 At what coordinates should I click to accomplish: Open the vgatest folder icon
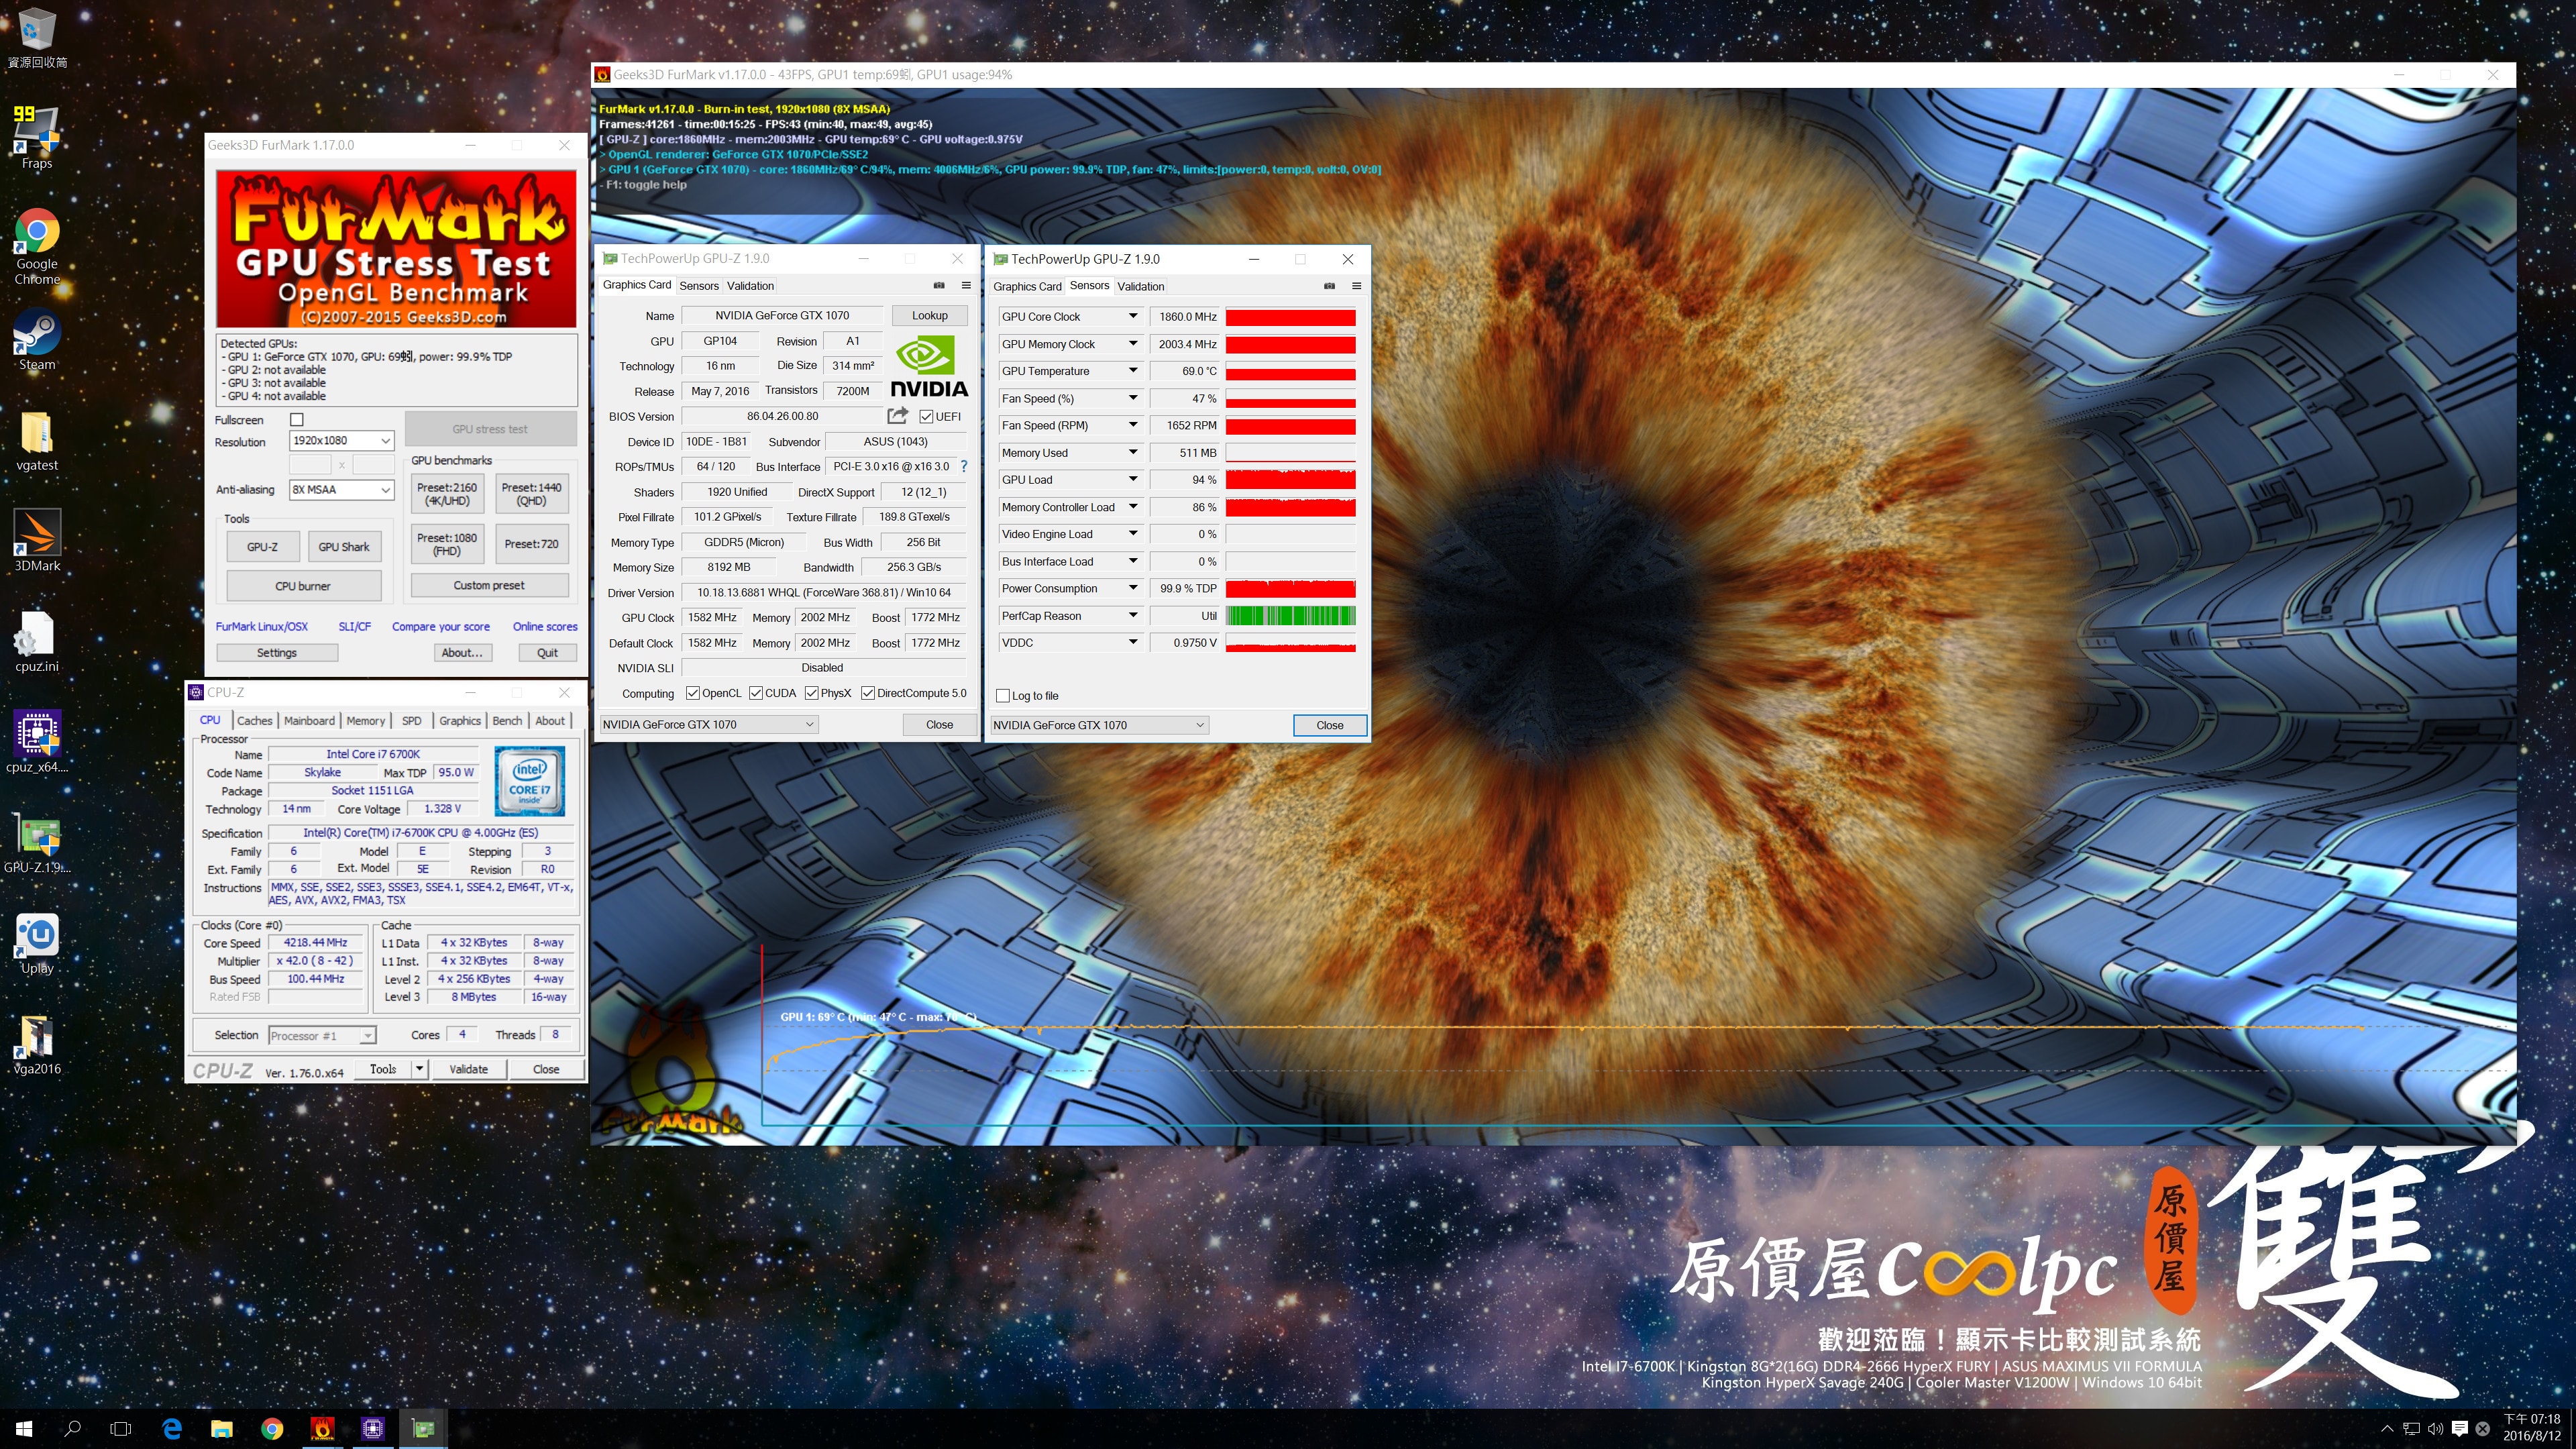(37, 441)
